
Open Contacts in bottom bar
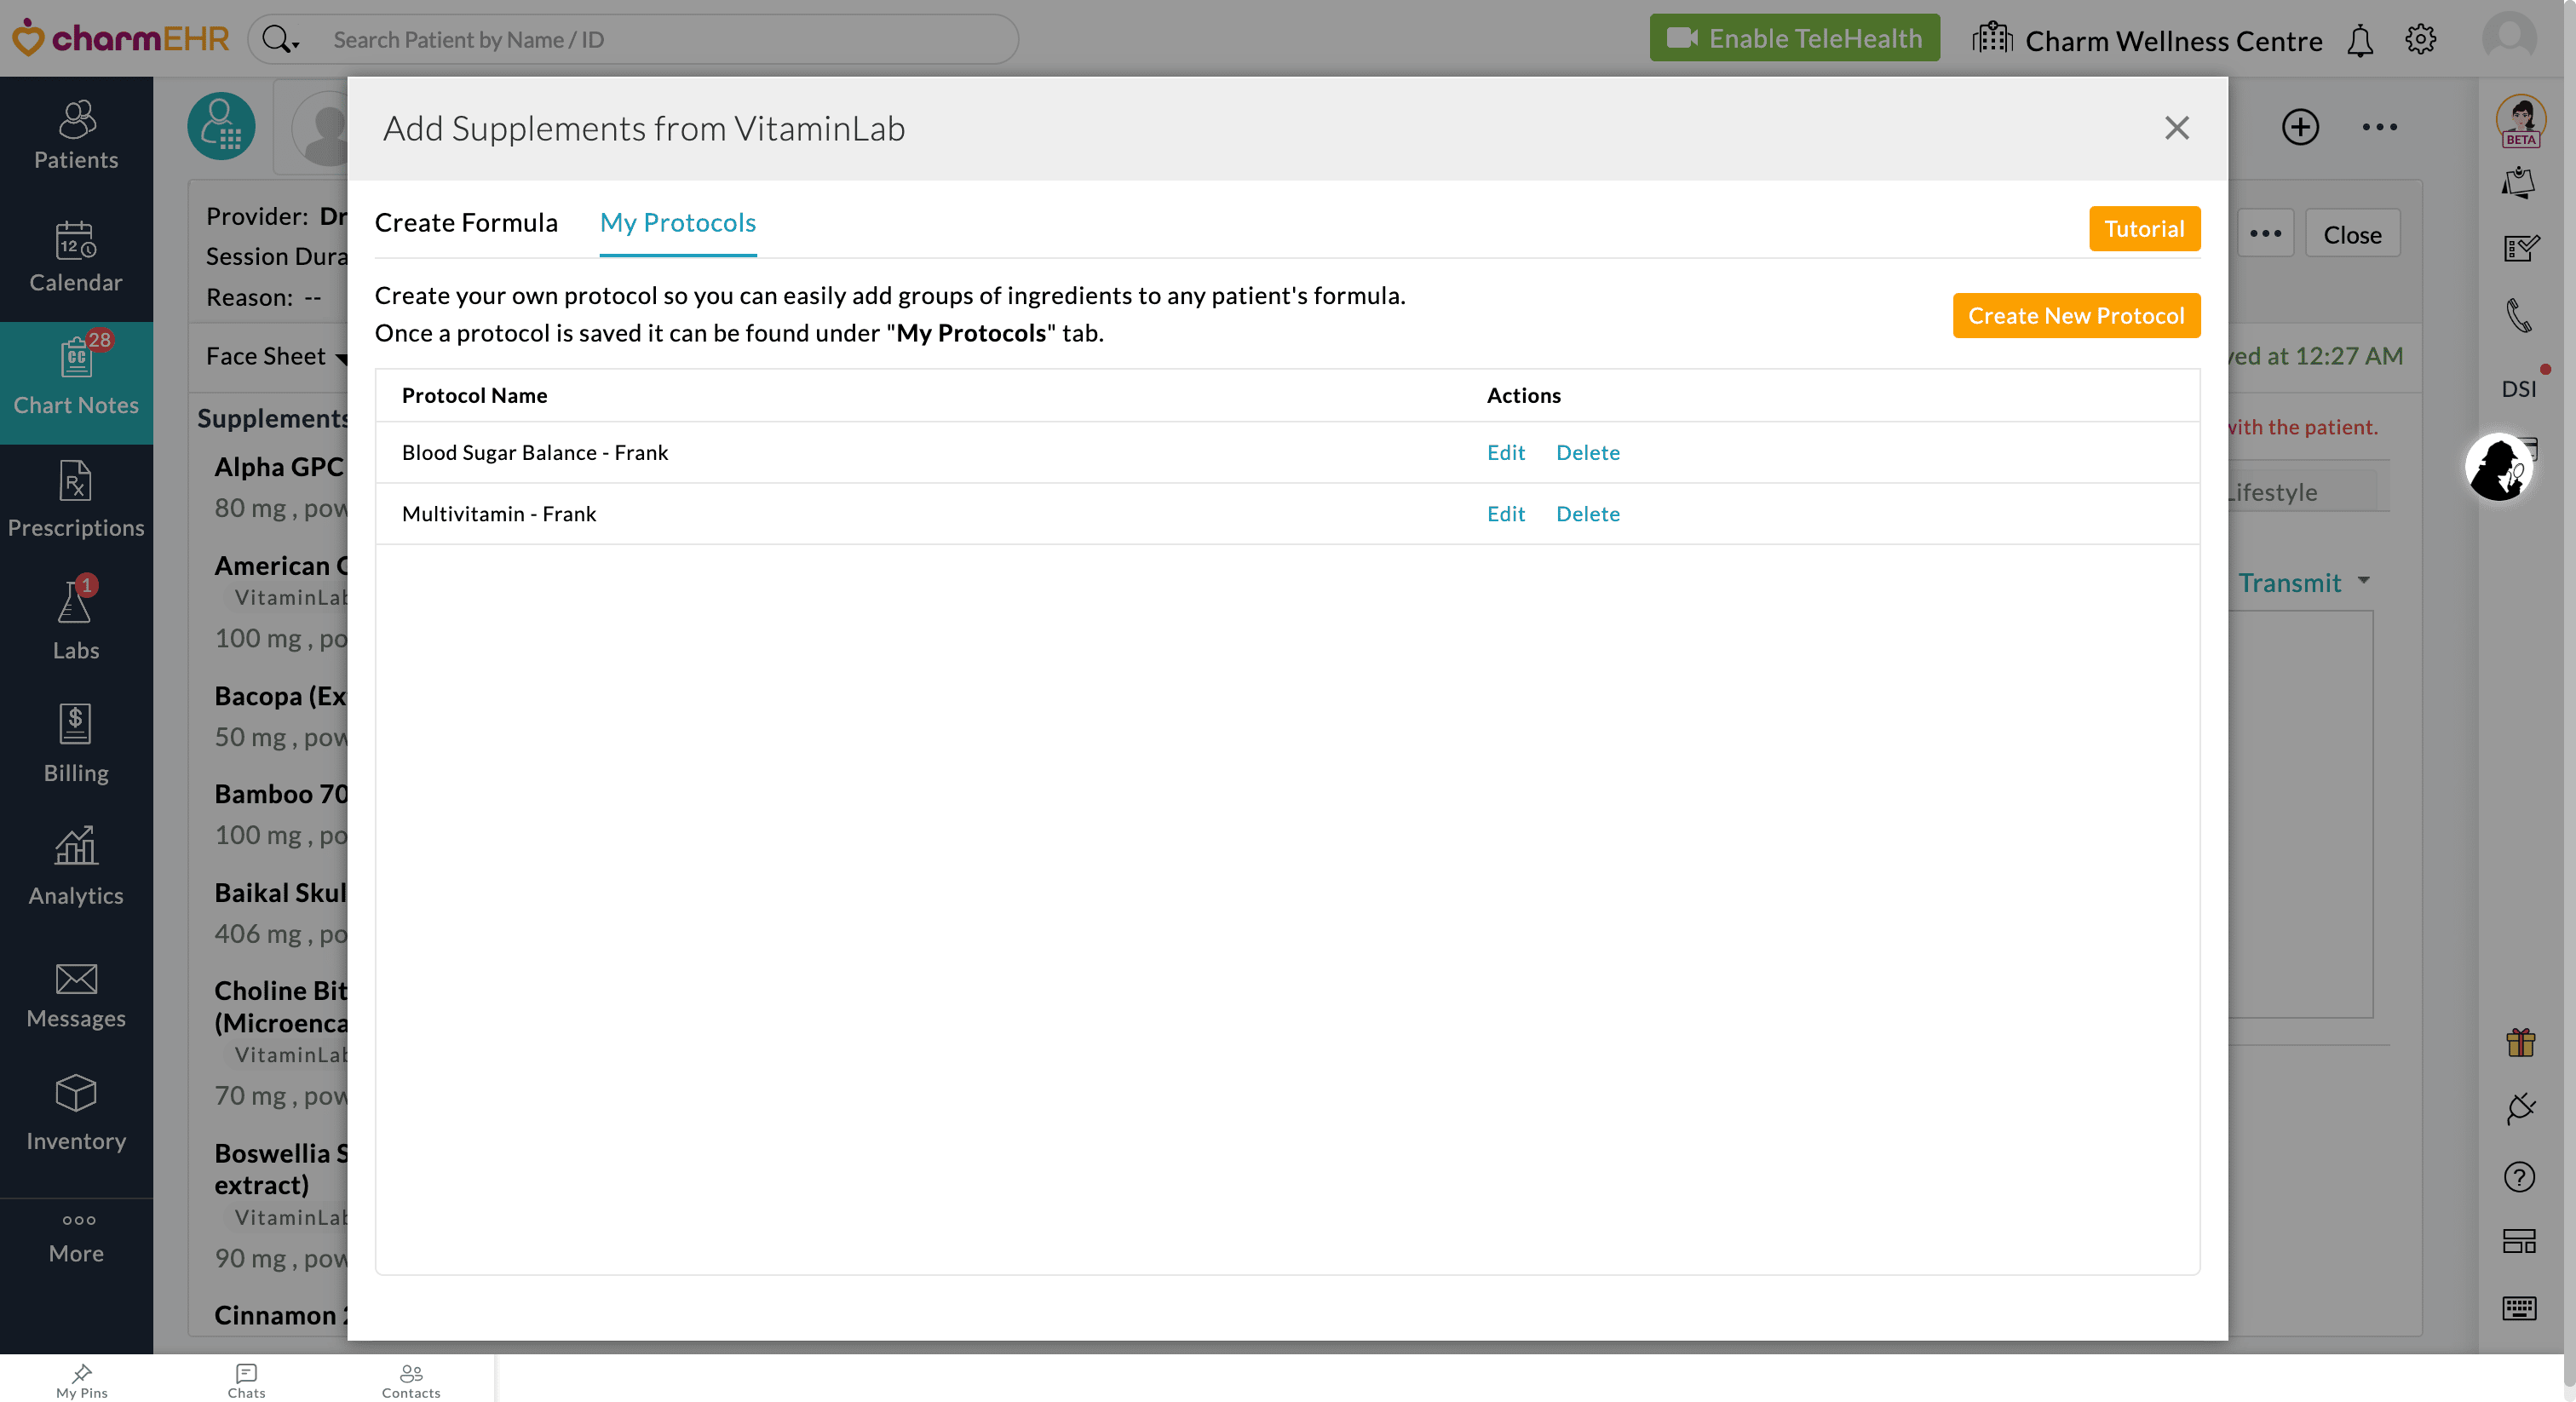click(x=411, y=1380)
